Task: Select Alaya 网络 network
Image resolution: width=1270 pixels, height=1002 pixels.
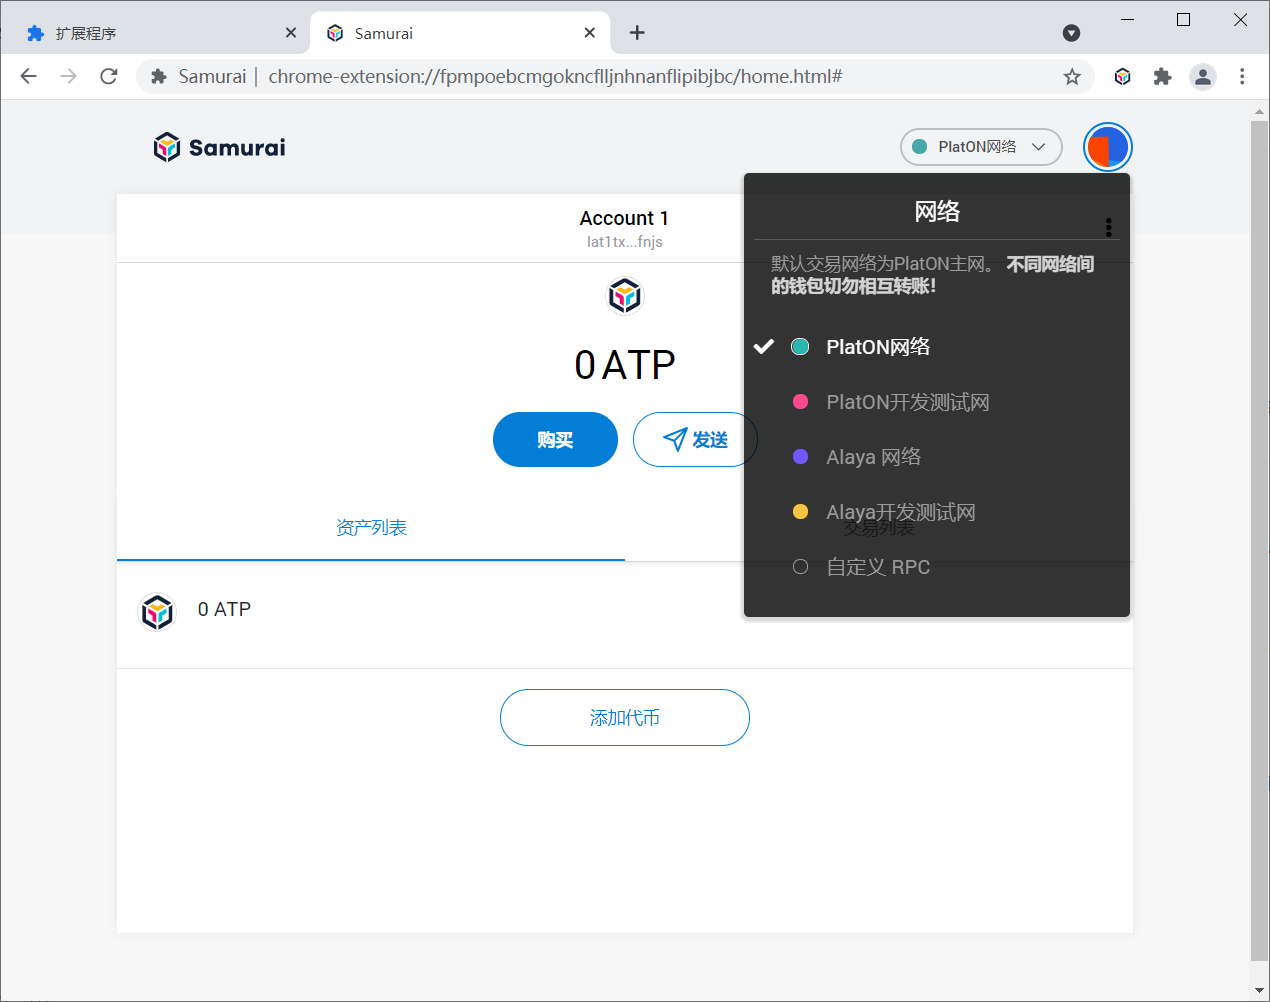Action: (x=873, y=457)
